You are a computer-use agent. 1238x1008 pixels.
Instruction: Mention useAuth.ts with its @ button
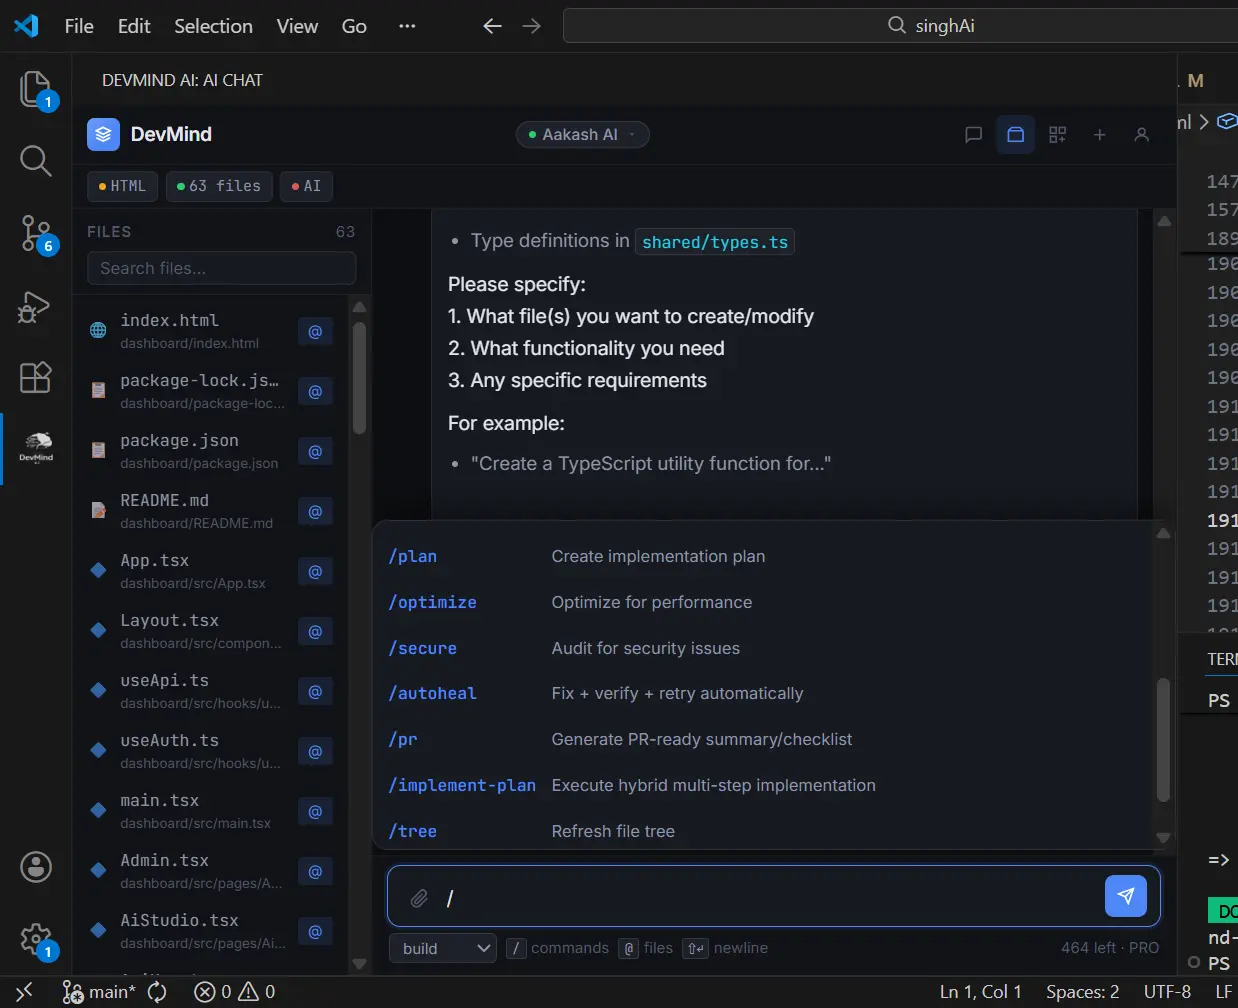click(x=315, y=752)
